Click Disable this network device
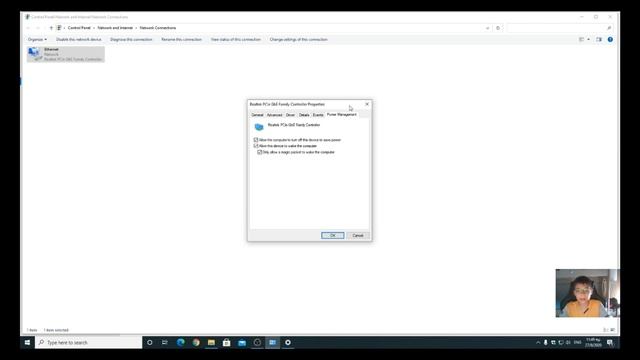 click(x=78, y=40)
